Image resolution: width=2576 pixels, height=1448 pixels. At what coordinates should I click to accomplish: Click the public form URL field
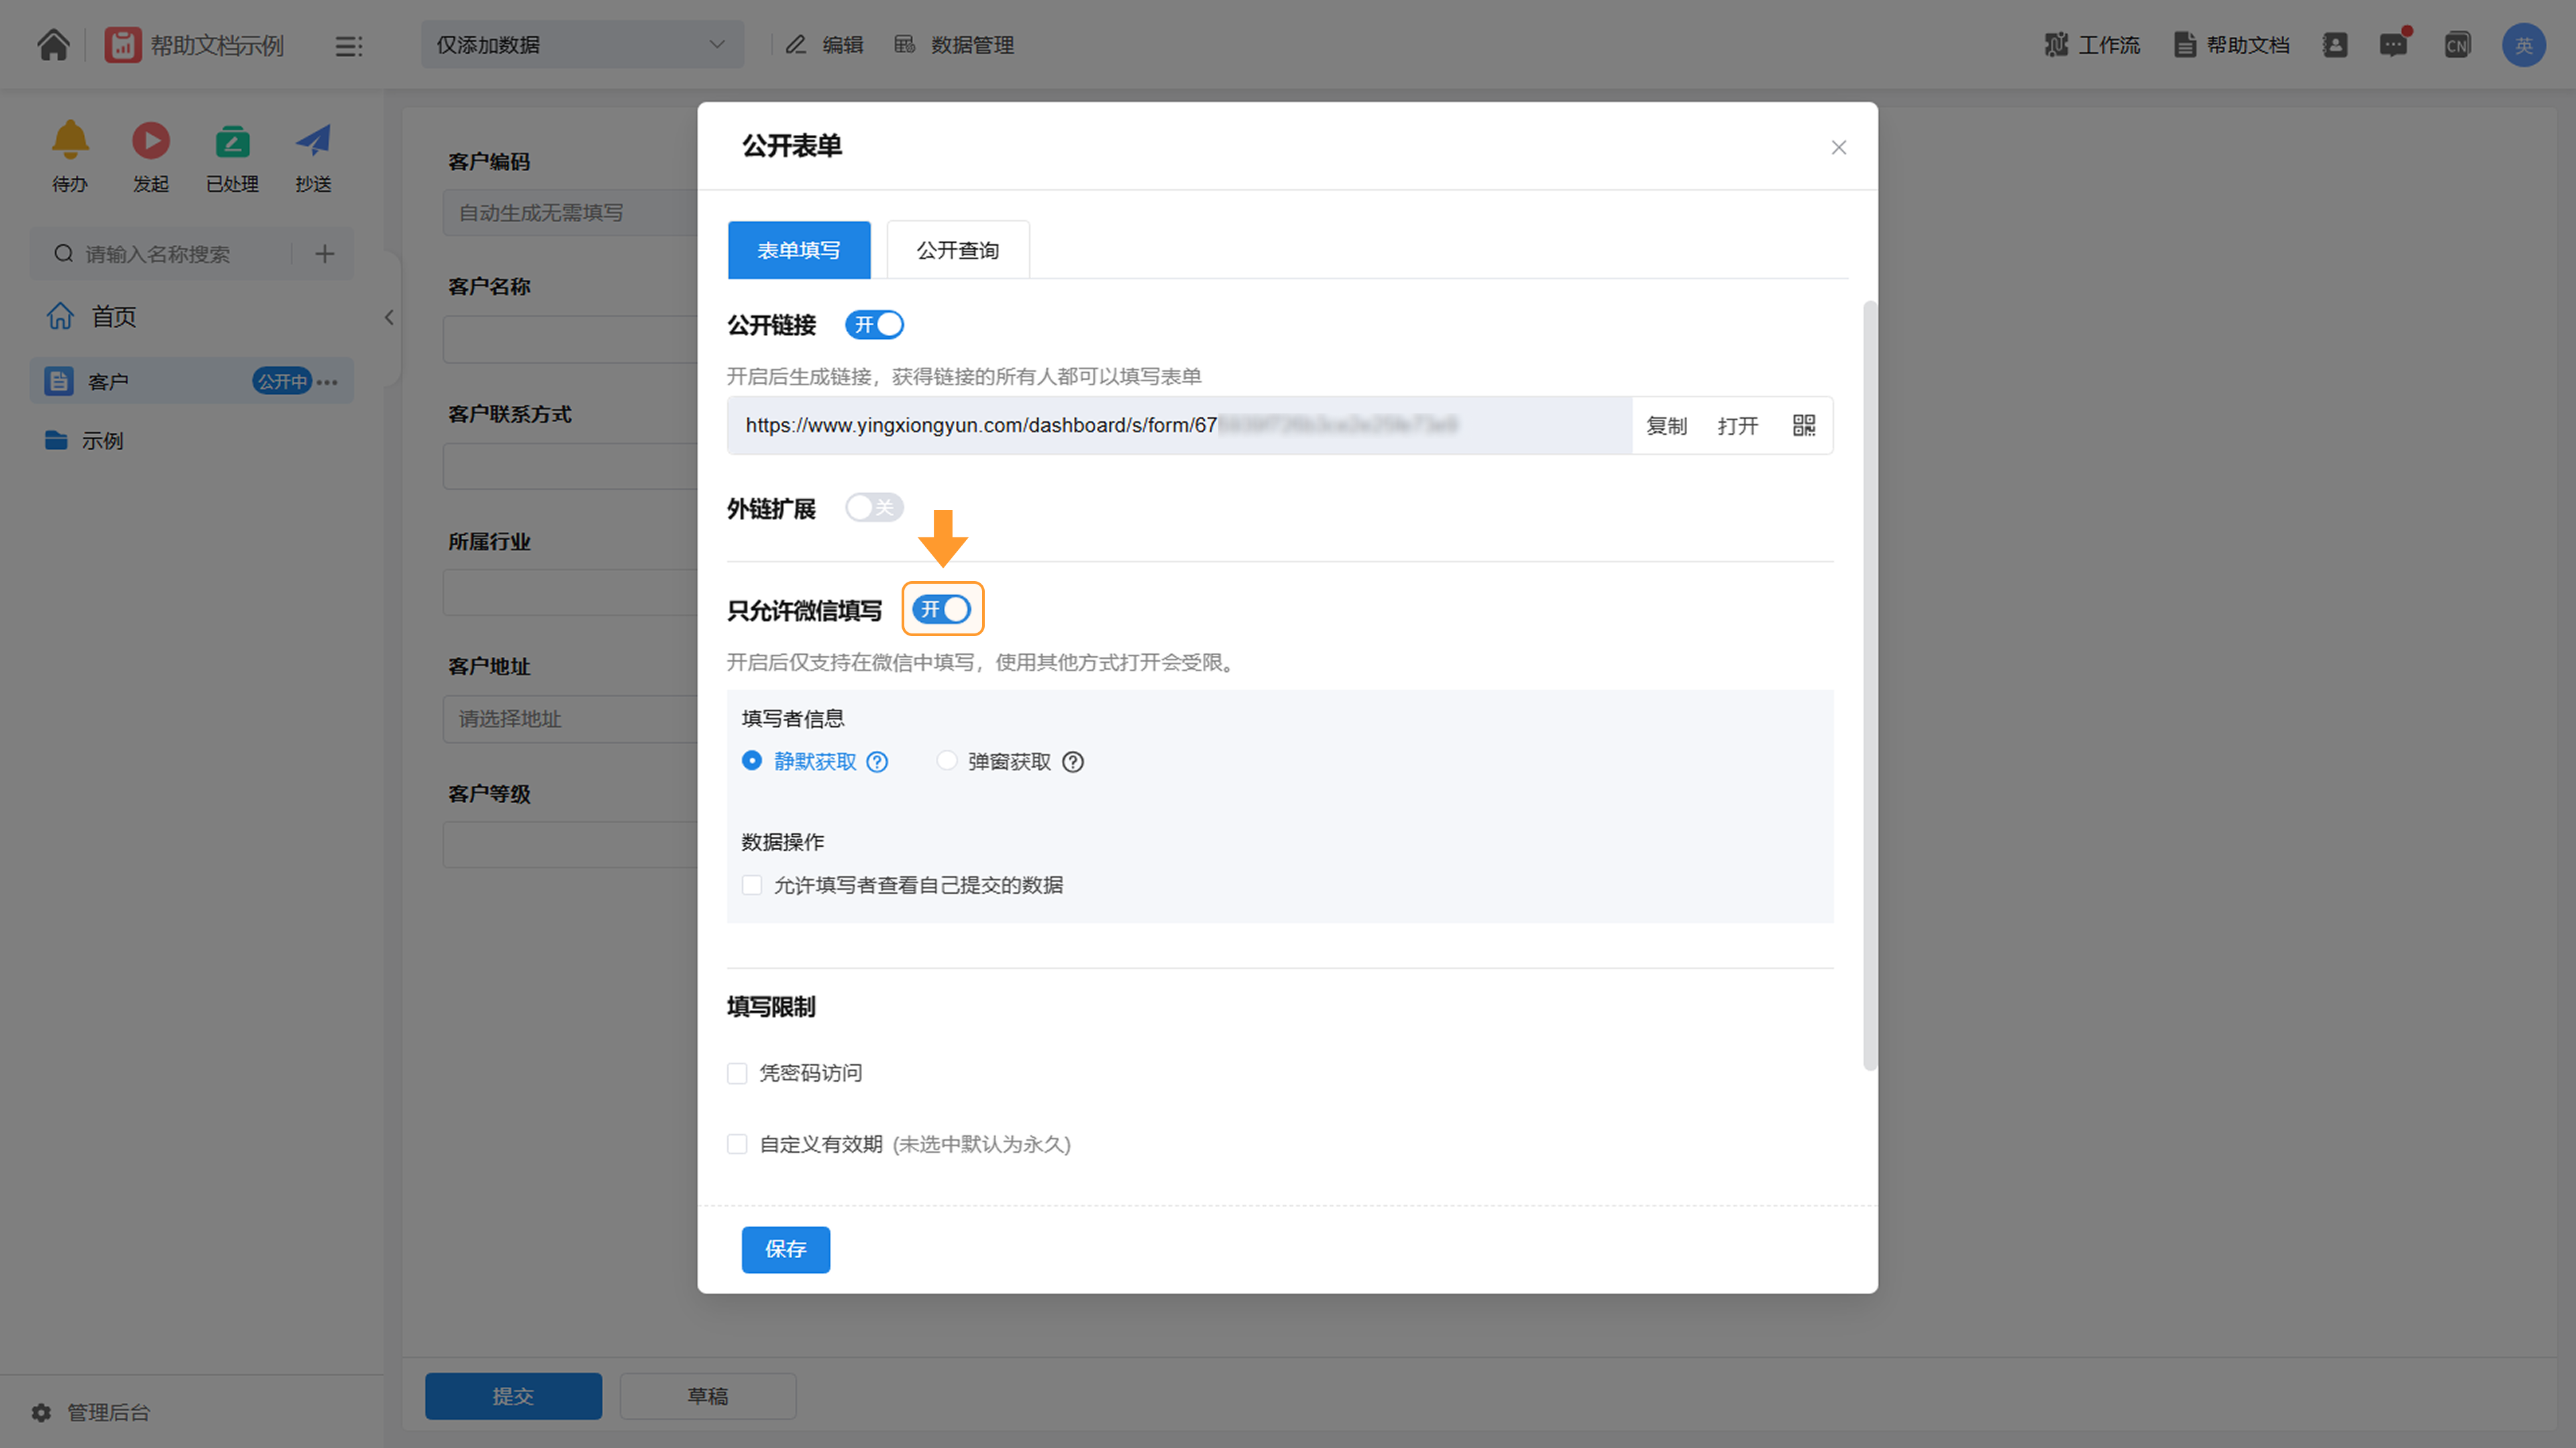pyautogui.click(x=1180, y=426)
